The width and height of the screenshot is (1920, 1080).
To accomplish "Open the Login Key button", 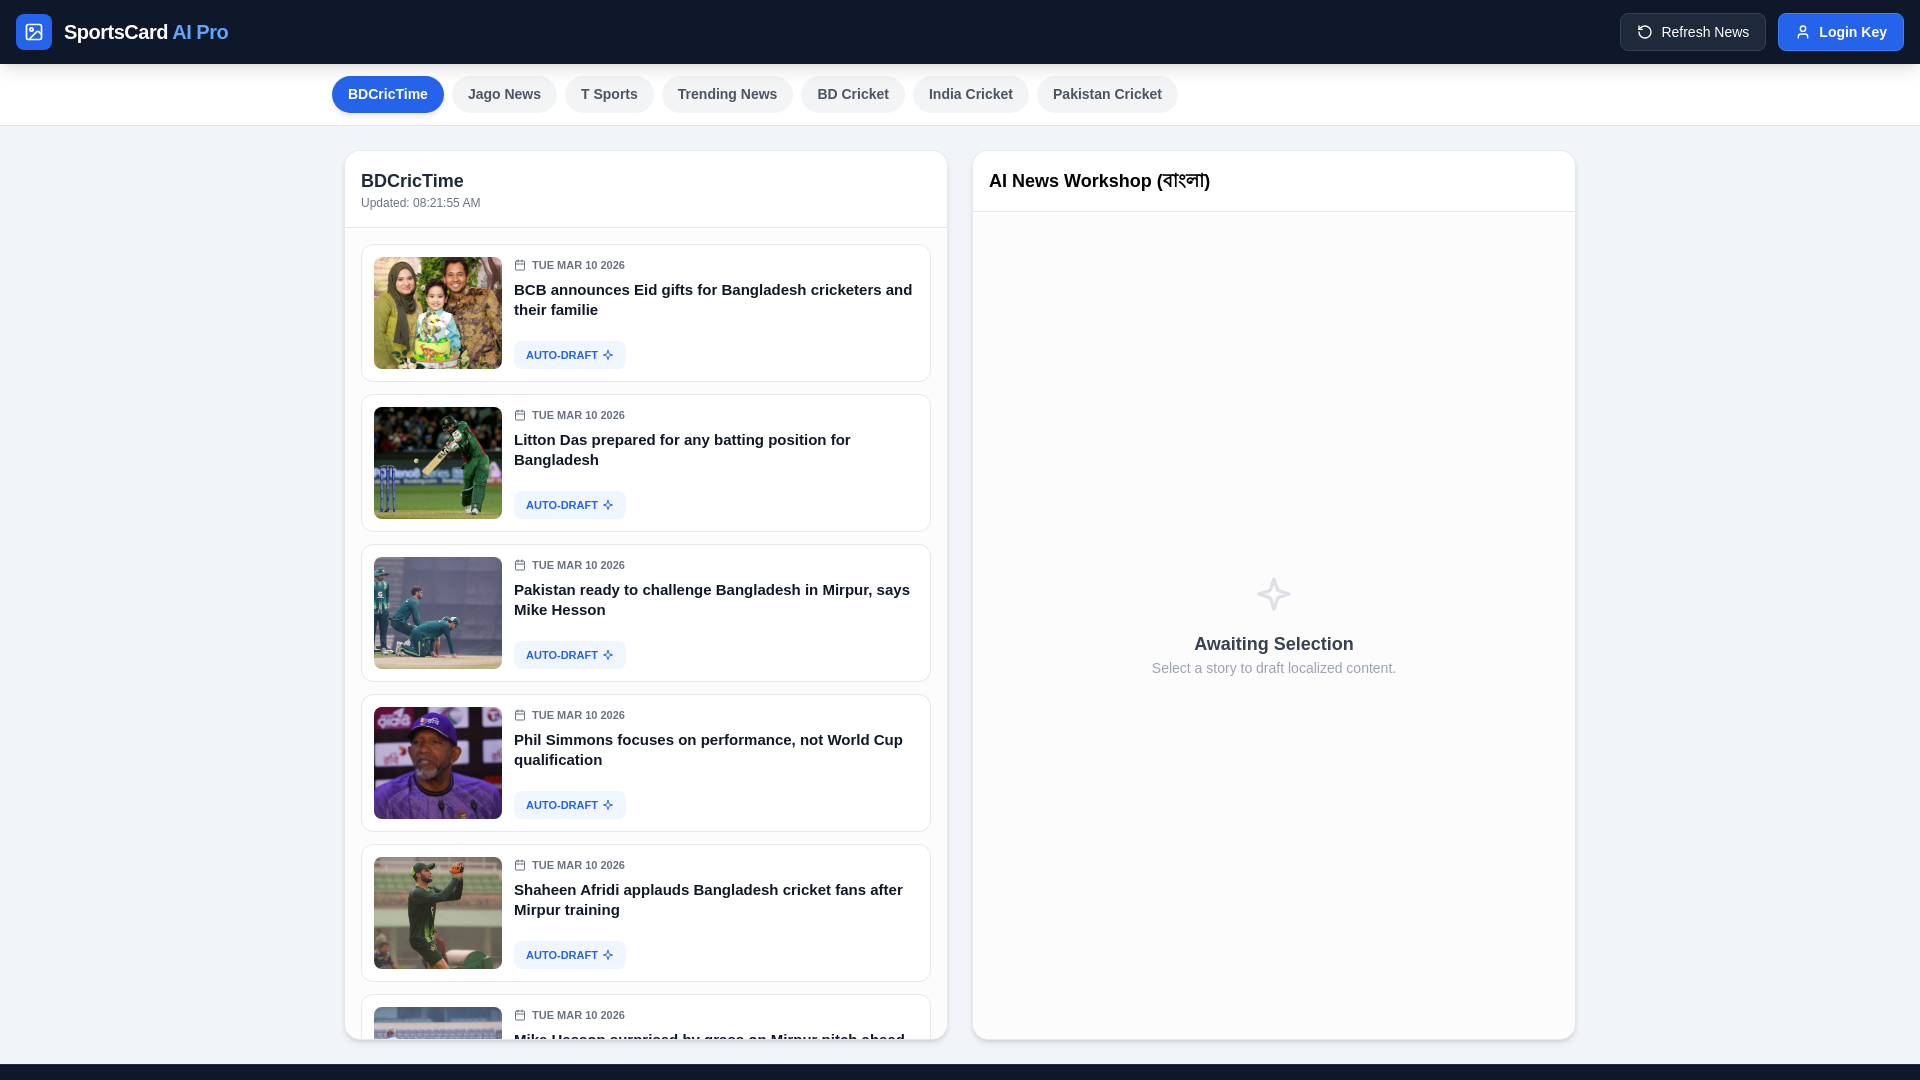I will coord(1840,32).
